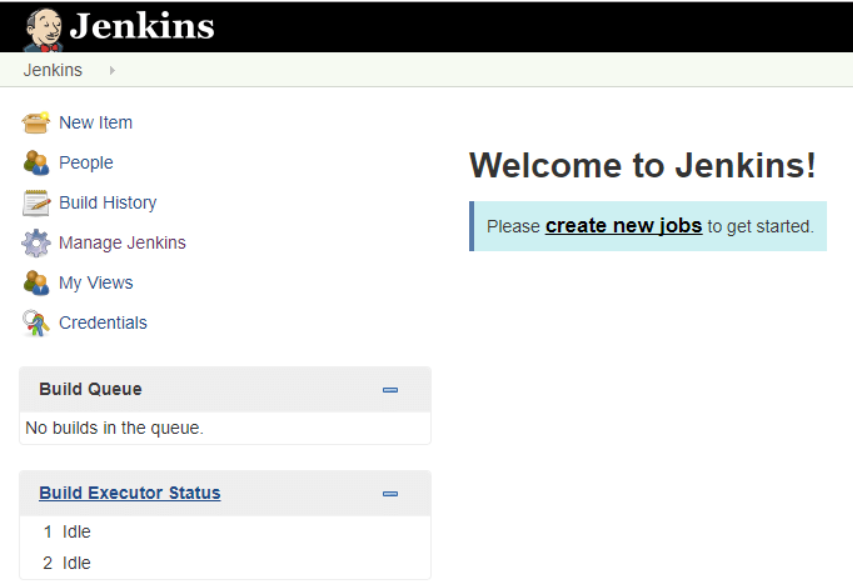Expand the breadcrumb arrow next to Jenkins

pos(110,70)
